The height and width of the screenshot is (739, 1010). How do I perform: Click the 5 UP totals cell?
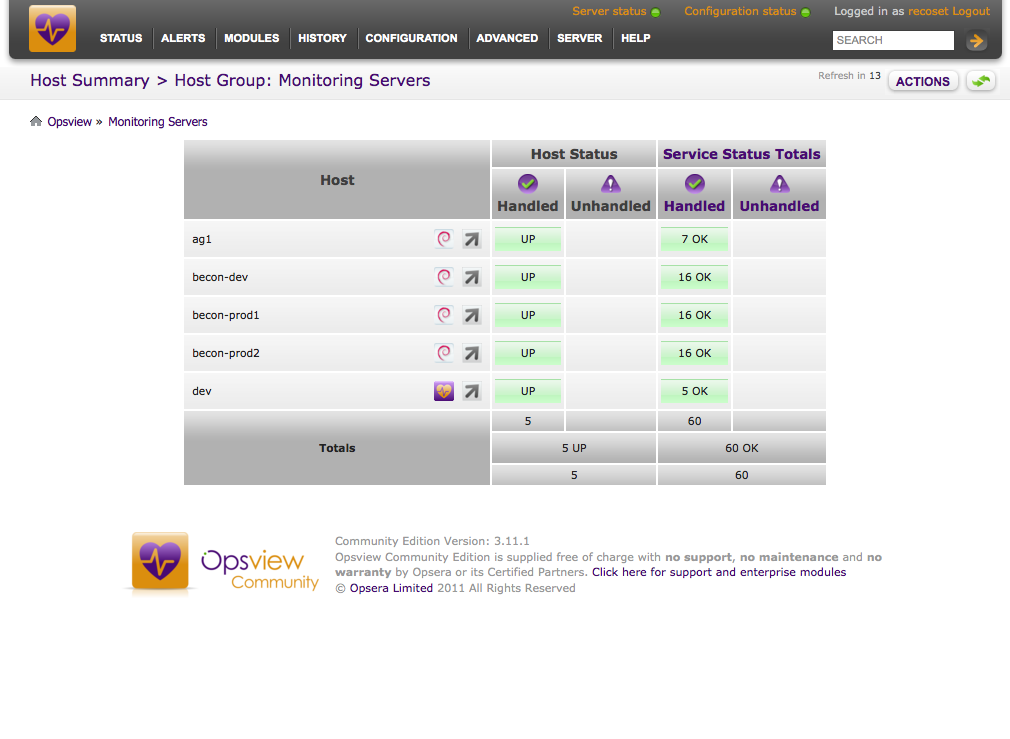[x=574, y=448]
